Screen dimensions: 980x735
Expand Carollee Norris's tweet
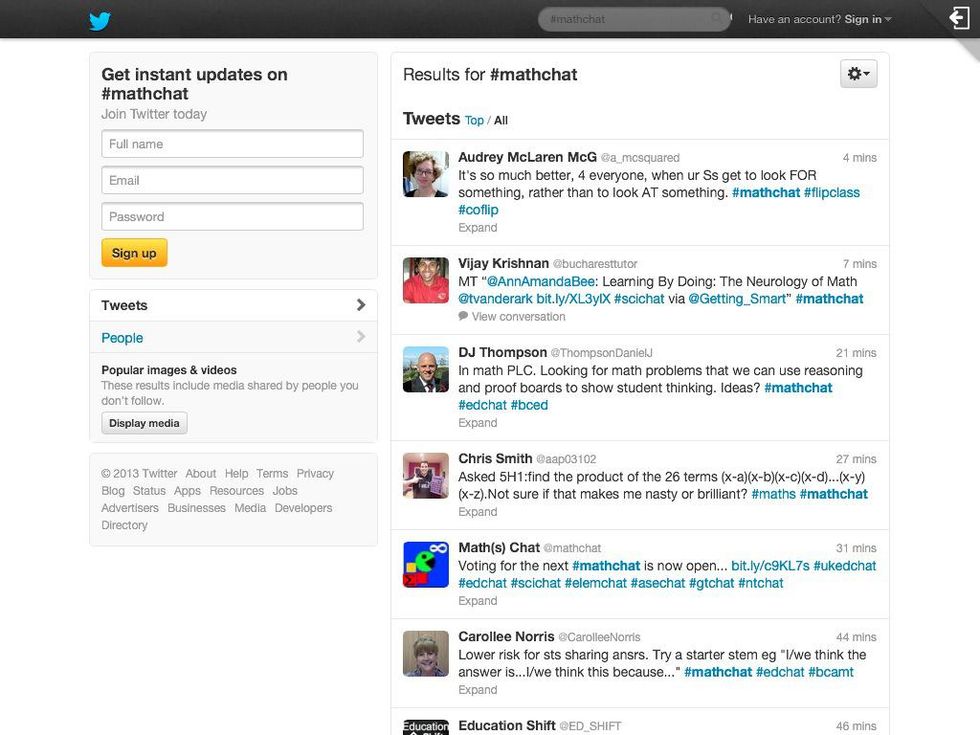(477, 690)
